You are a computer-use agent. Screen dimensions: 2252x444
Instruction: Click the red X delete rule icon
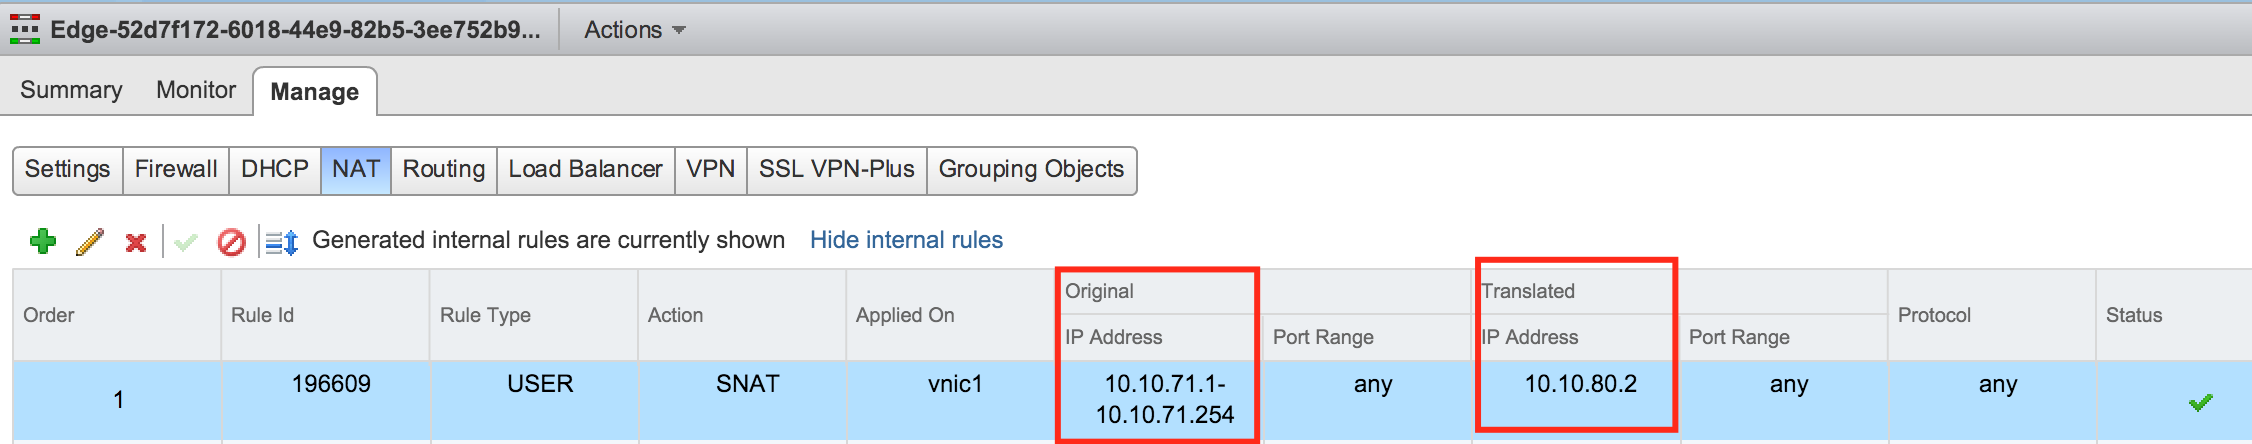[x=136, y=242]
